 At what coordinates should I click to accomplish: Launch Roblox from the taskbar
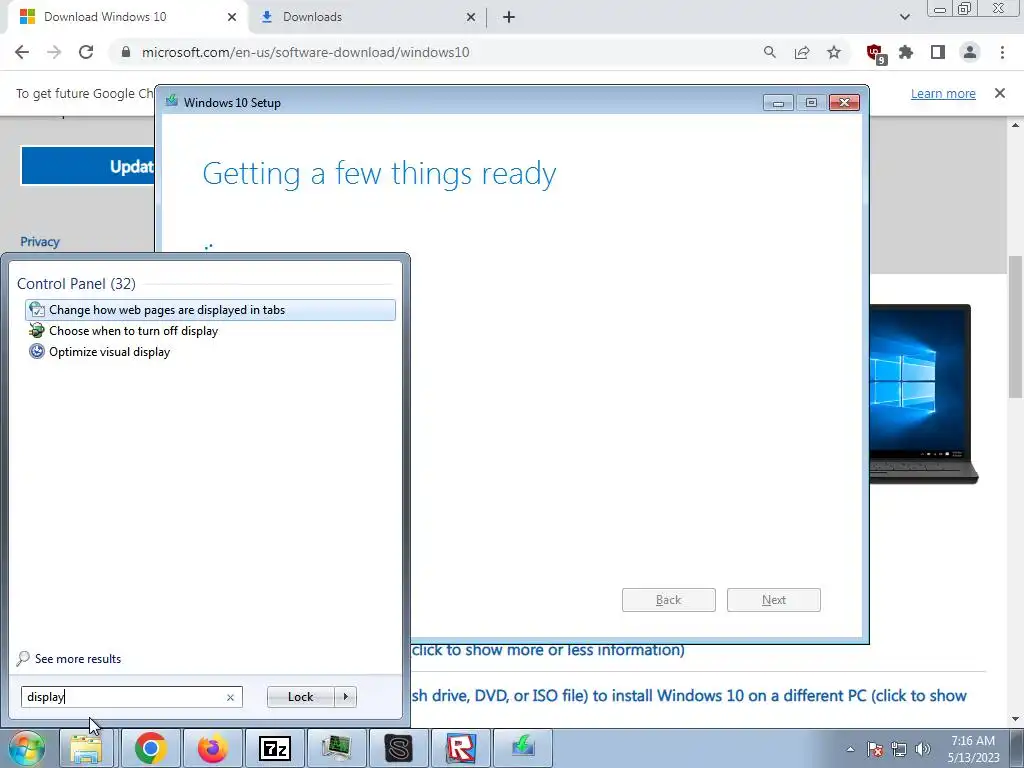tap(460, 748)
